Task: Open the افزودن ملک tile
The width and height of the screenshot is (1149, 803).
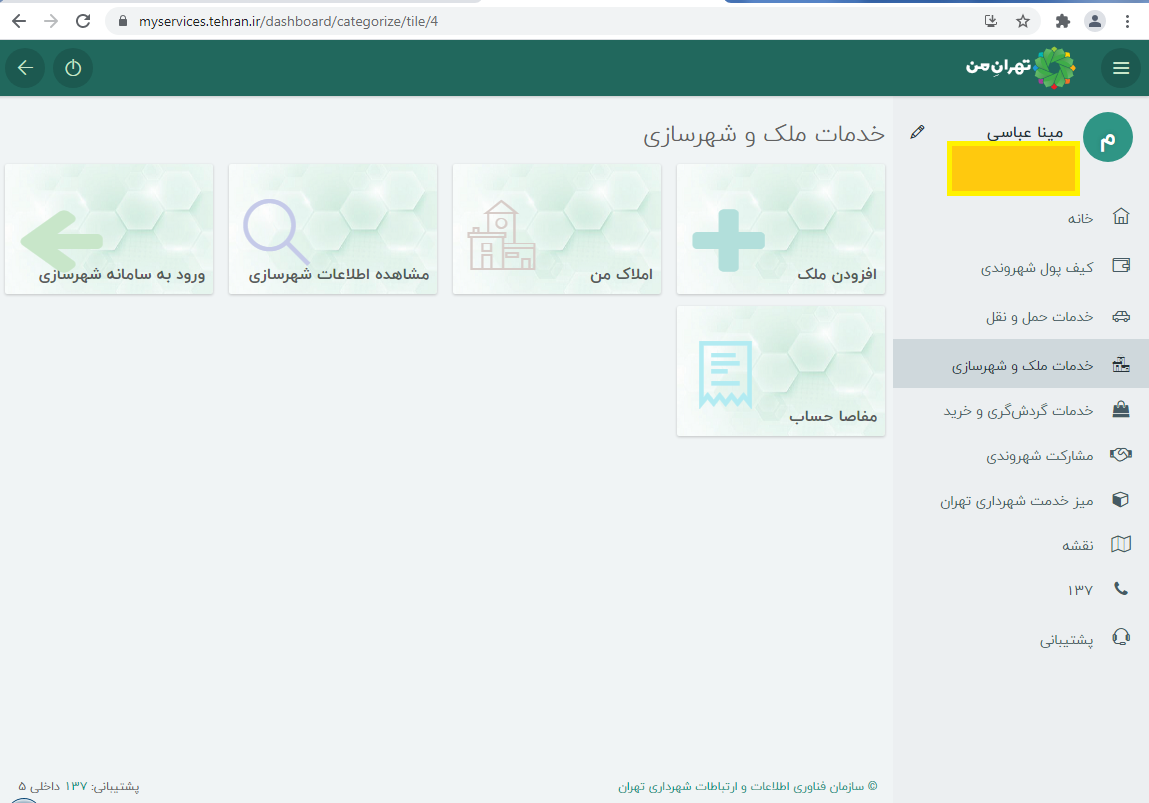Action: pyautogui.click(x=780, y=229)
